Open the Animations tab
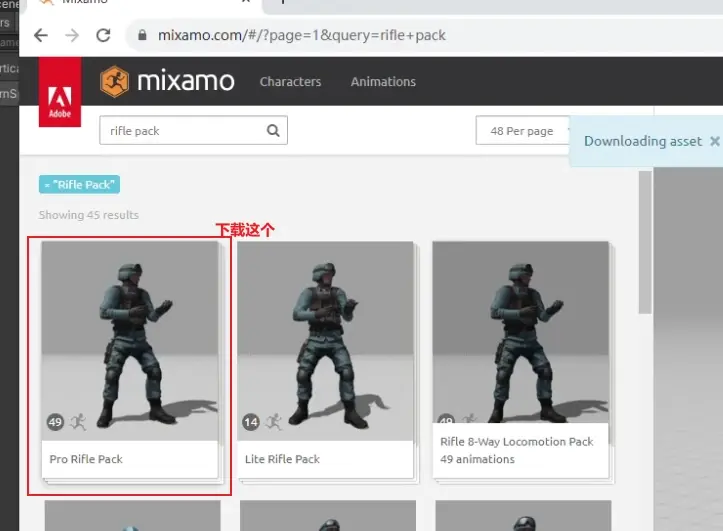The height and width of the screenshot is (531, 723). pos(383,82)
